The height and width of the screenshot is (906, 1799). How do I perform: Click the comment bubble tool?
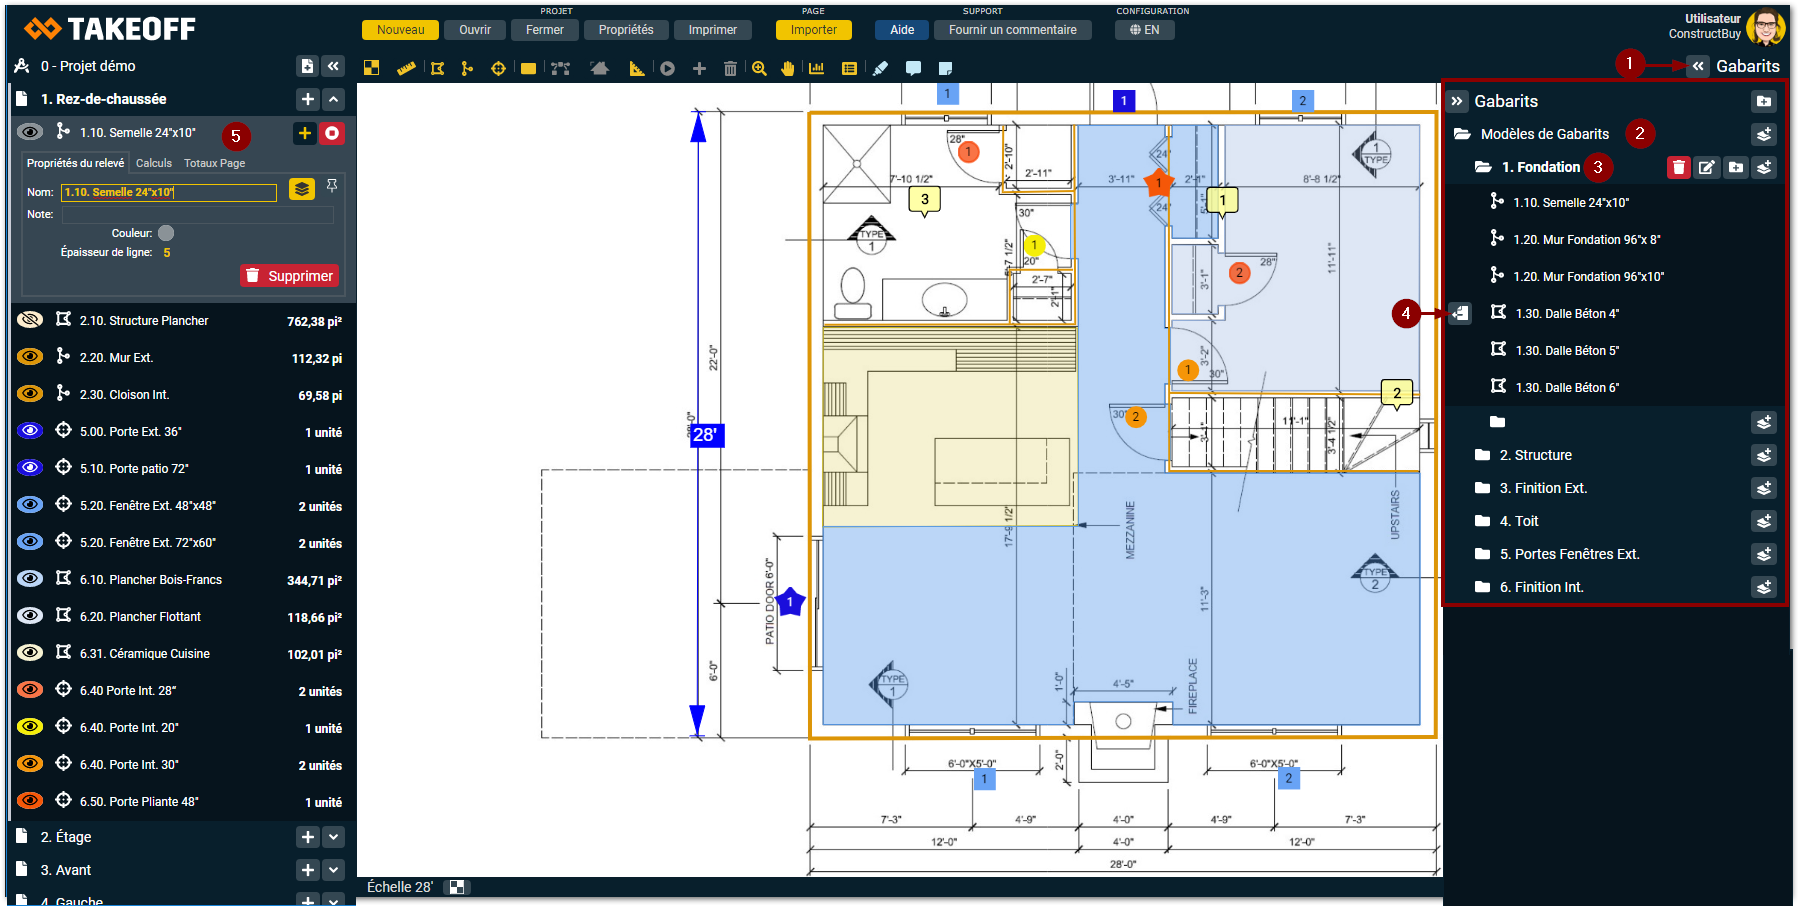pos(913,68)
